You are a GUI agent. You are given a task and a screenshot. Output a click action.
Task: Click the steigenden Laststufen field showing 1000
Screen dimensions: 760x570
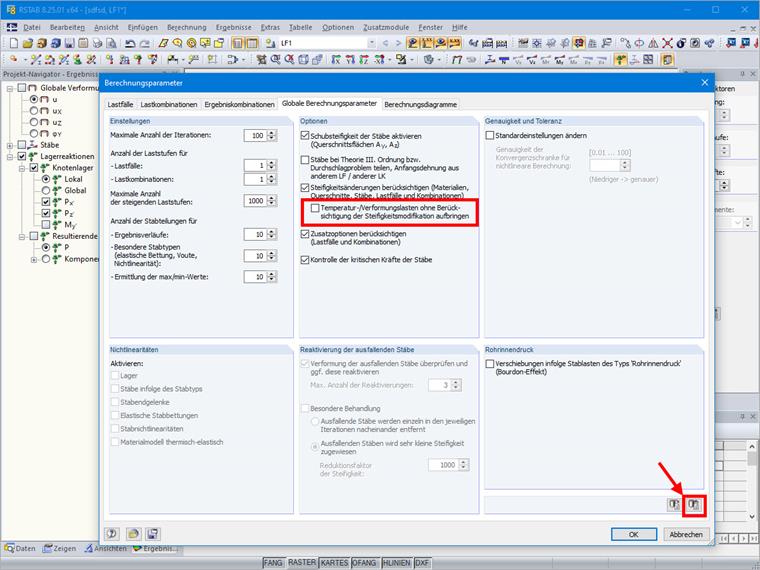(x=255, y=201)
